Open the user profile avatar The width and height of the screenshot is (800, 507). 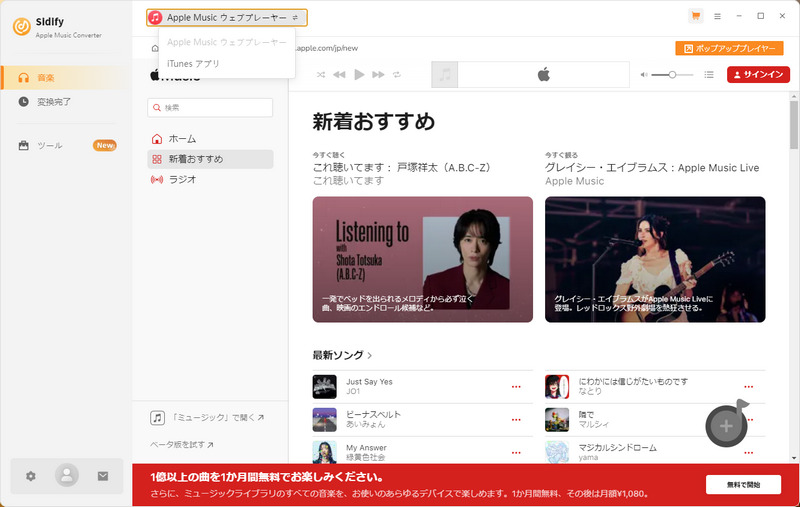[x=67, y=475]
